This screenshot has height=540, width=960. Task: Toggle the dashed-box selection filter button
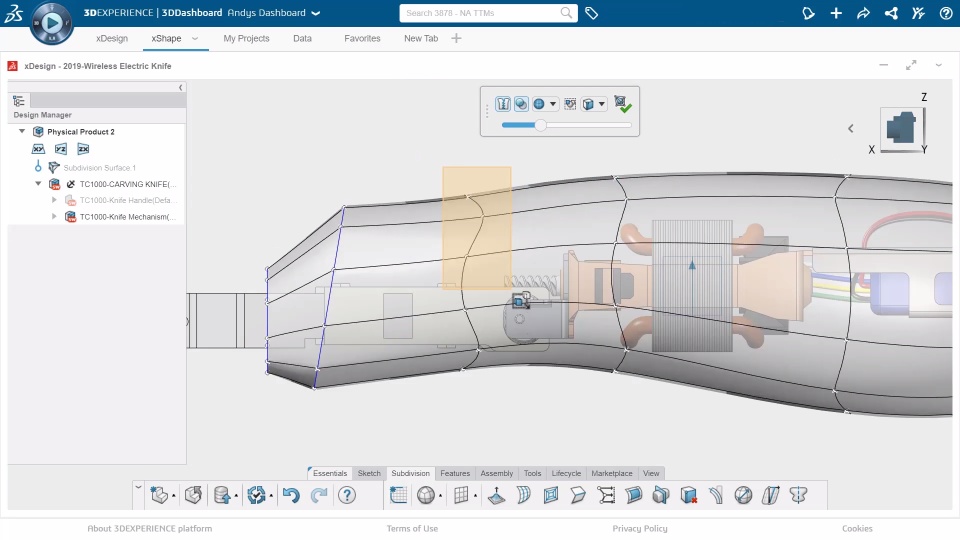click(x=570, y=103)
